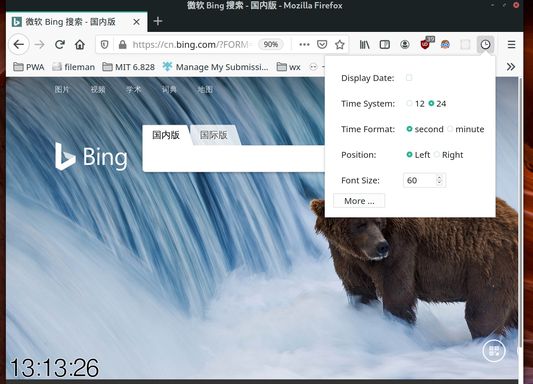
Task: Click the faded extension icon beside clock
Action: 465,45
